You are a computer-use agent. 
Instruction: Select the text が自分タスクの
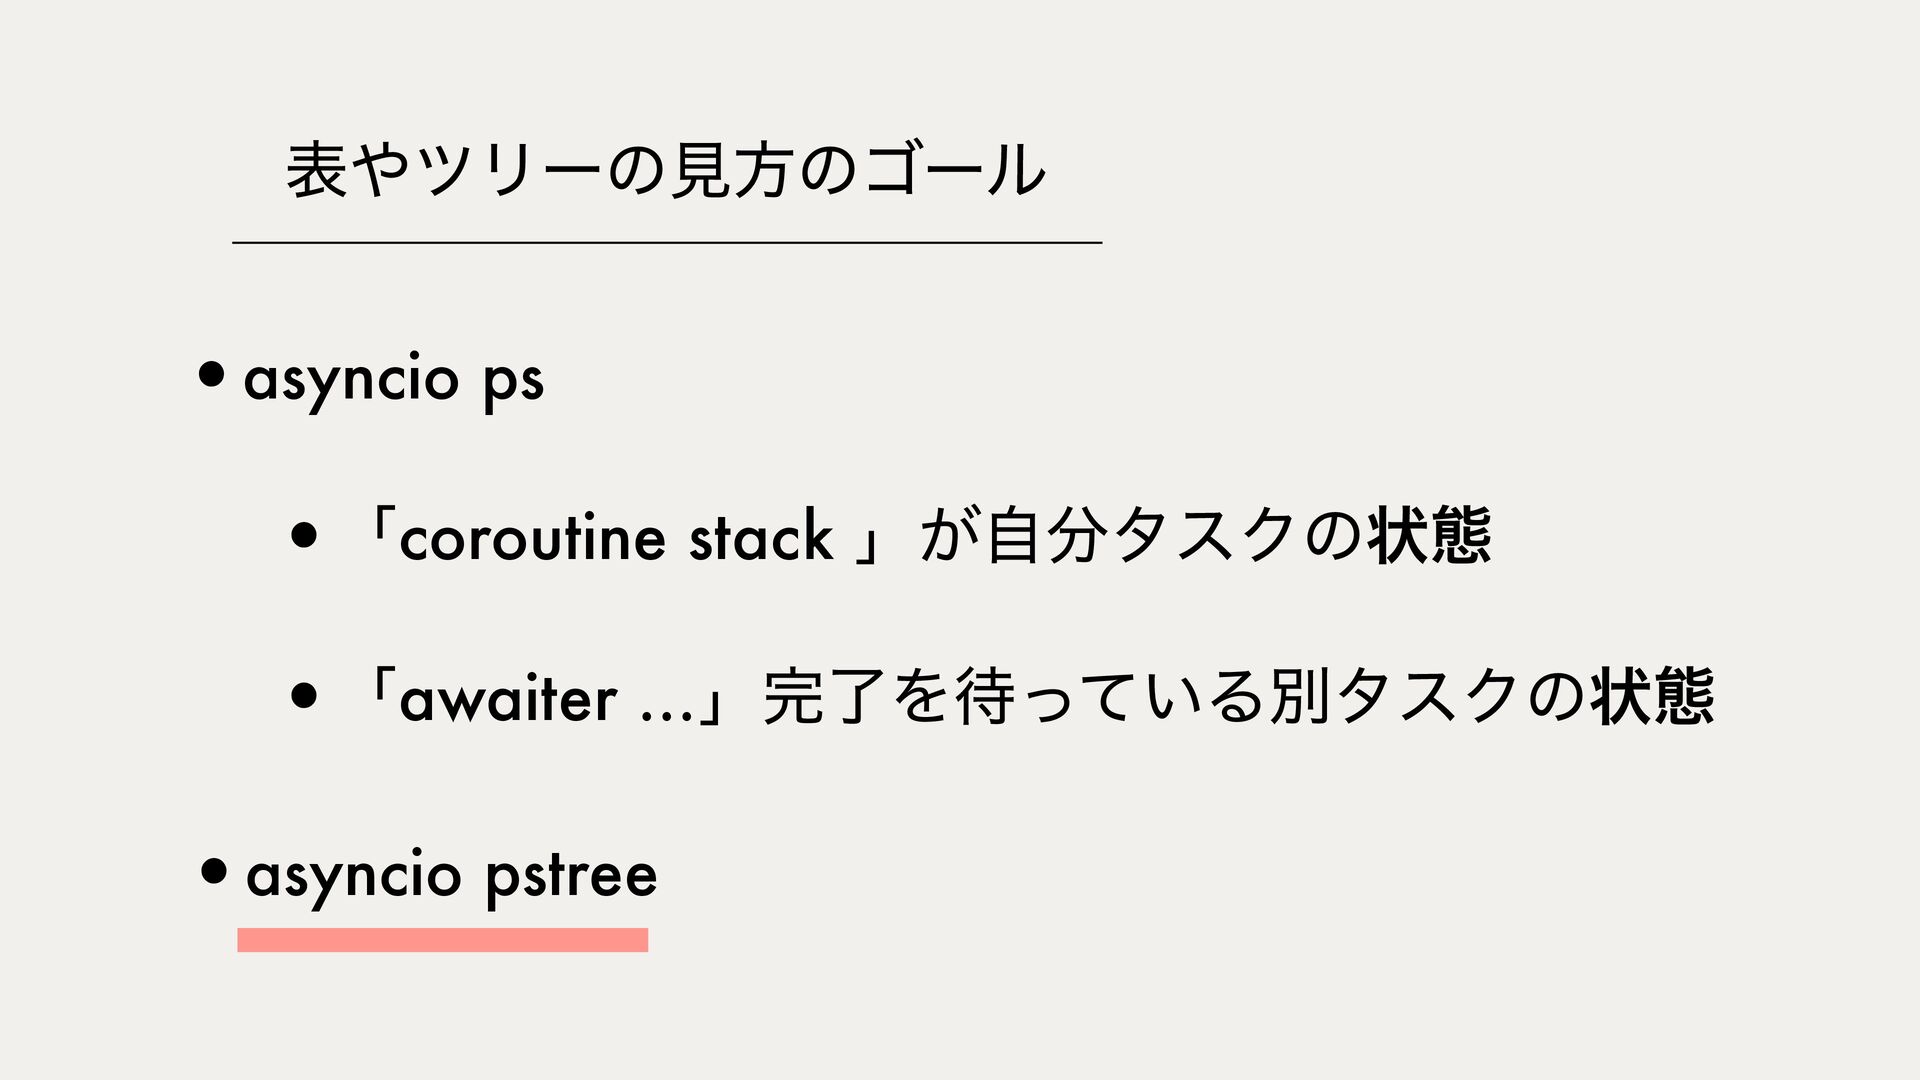[x=1142, y=536]
